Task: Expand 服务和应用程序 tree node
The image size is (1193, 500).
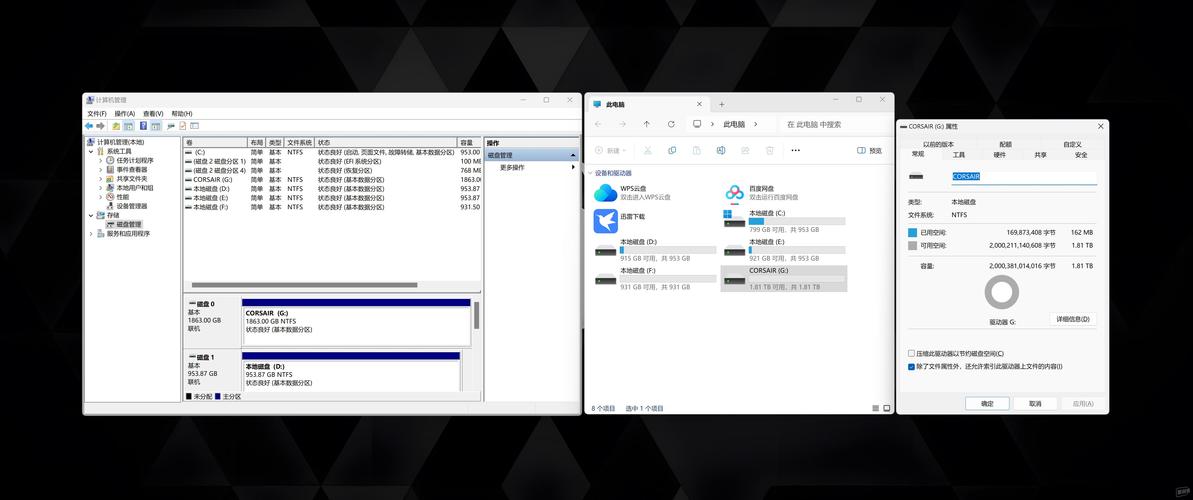Action: click(91, 234)
